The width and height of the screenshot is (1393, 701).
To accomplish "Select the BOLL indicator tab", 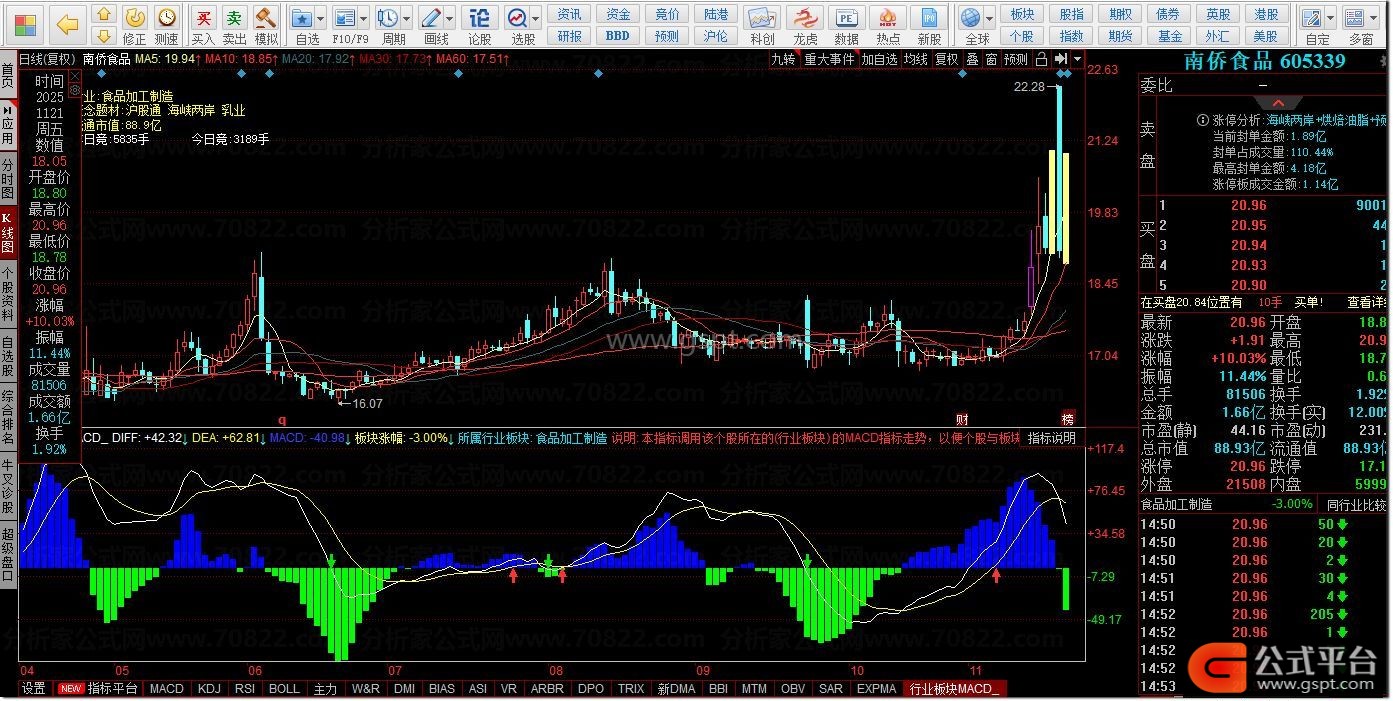I will (284, 689).
